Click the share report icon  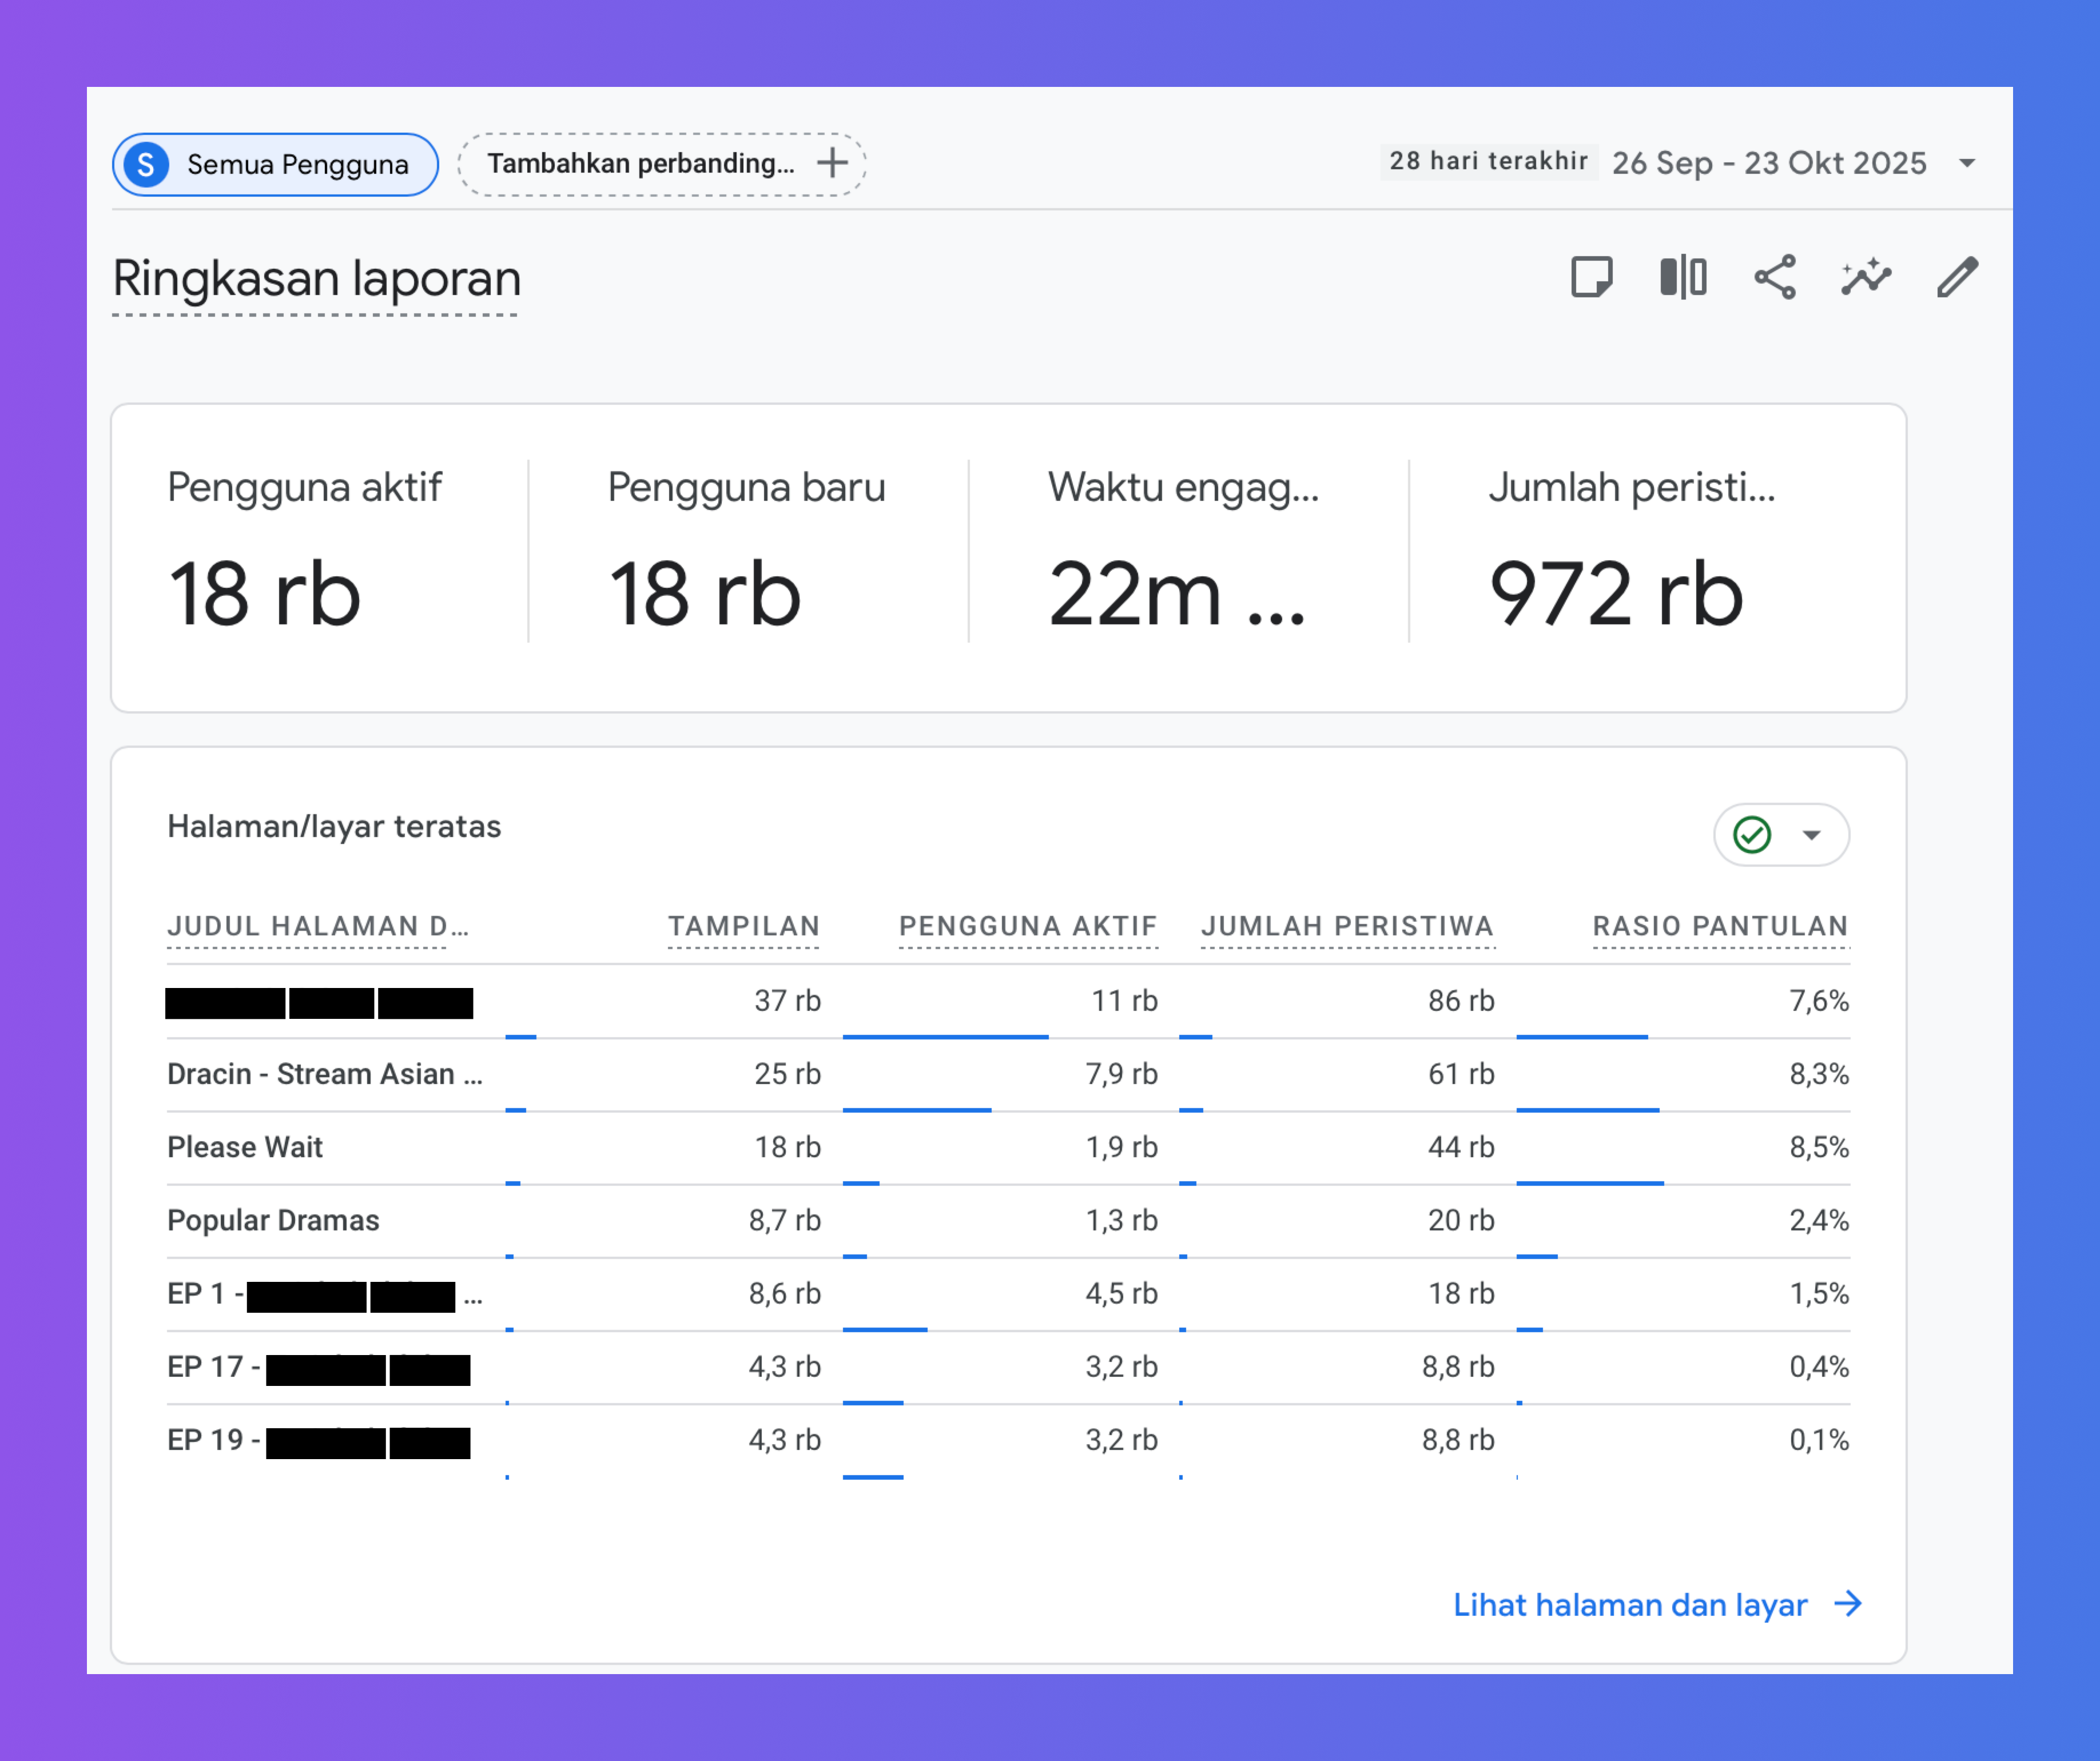(x=1775, y=277)
